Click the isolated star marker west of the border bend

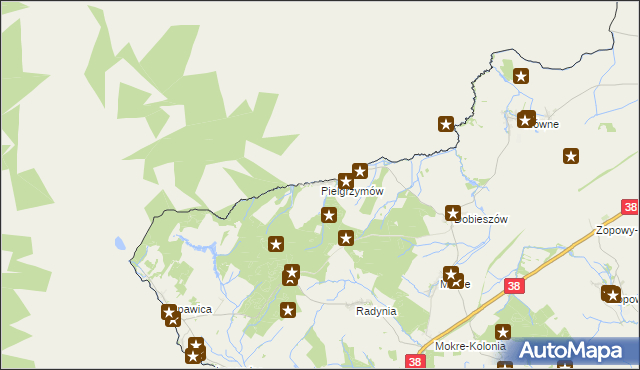446,124
